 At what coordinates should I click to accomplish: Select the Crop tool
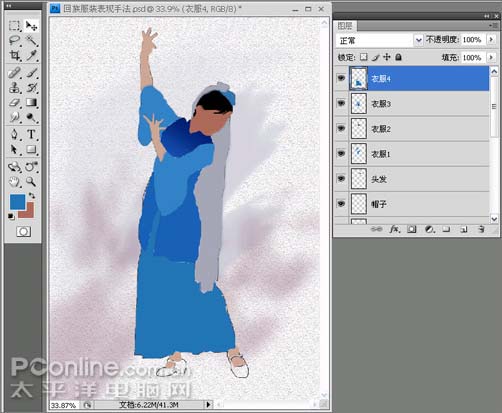[x=14, y=55]
